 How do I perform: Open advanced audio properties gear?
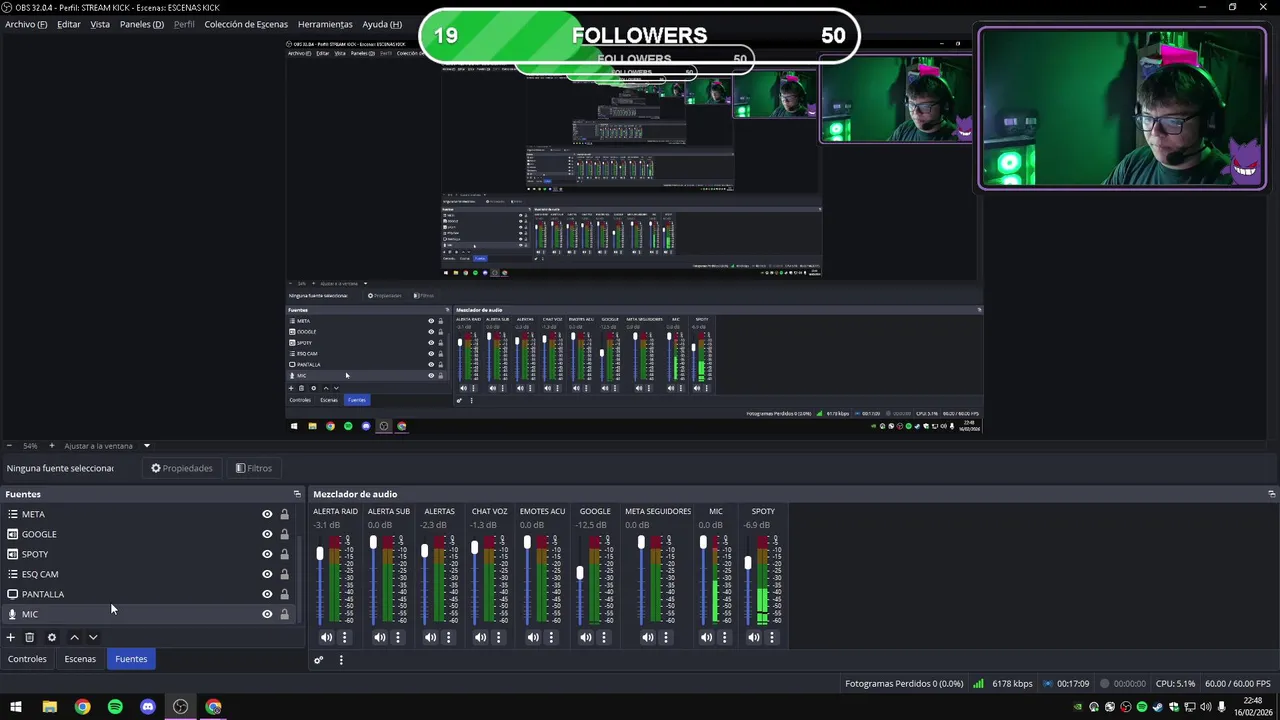(x=319, y=660)
